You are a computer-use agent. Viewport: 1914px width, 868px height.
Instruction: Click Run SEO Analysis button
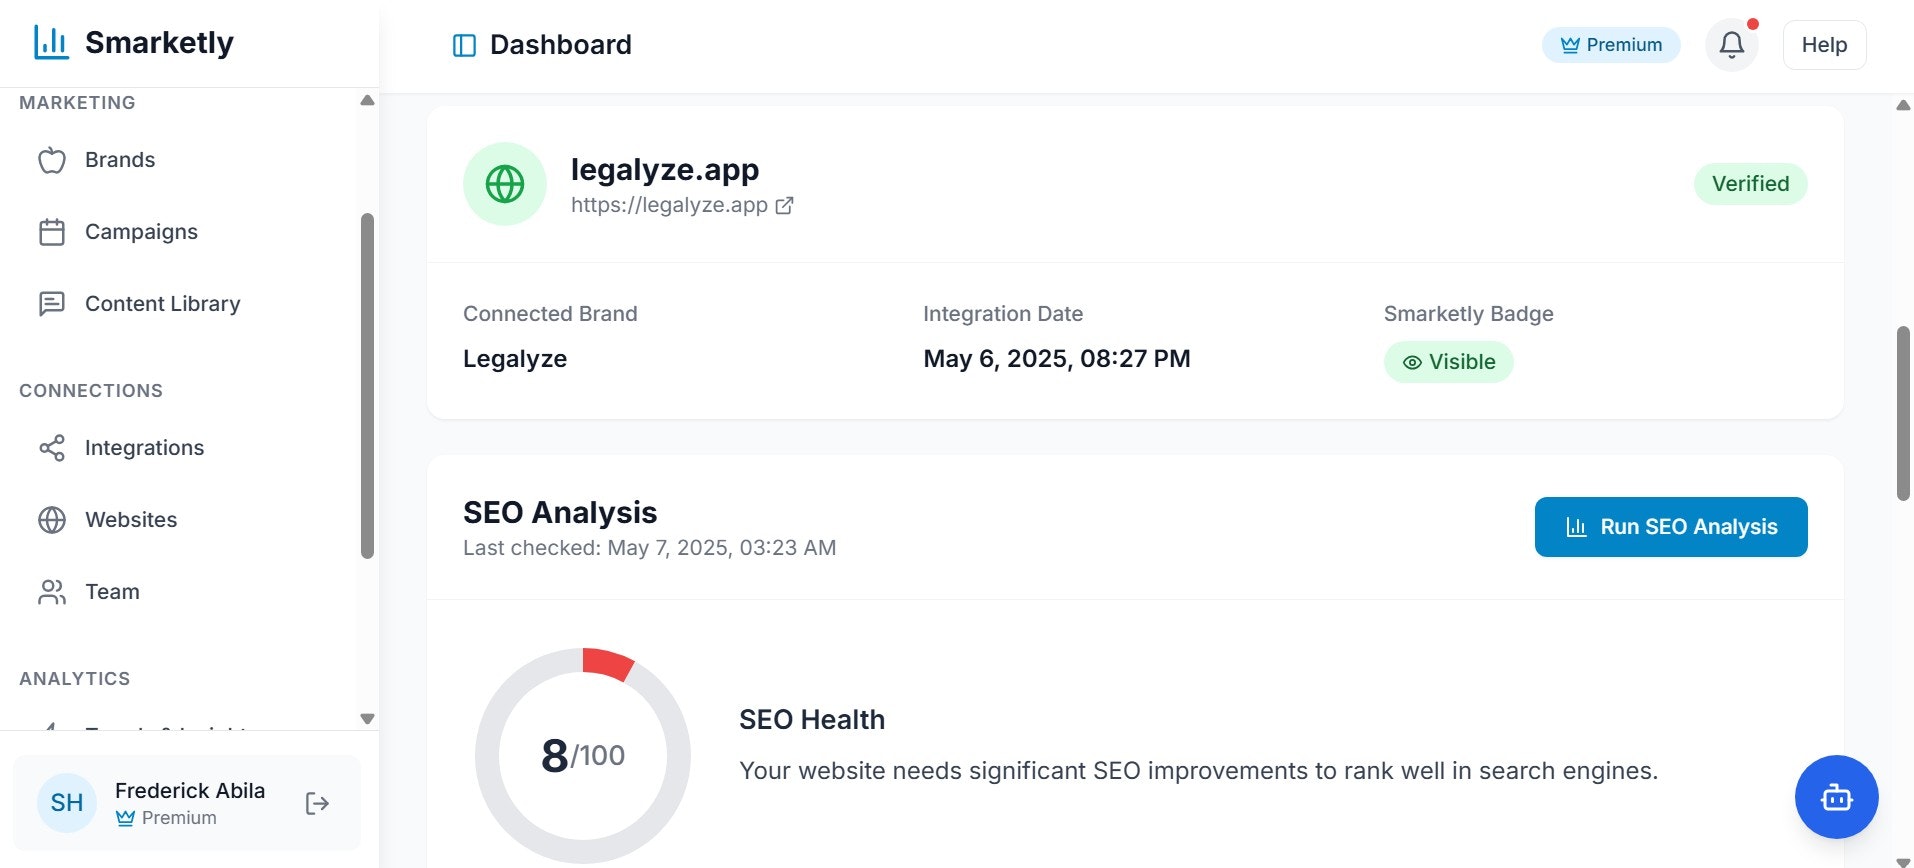point(1671,527)
